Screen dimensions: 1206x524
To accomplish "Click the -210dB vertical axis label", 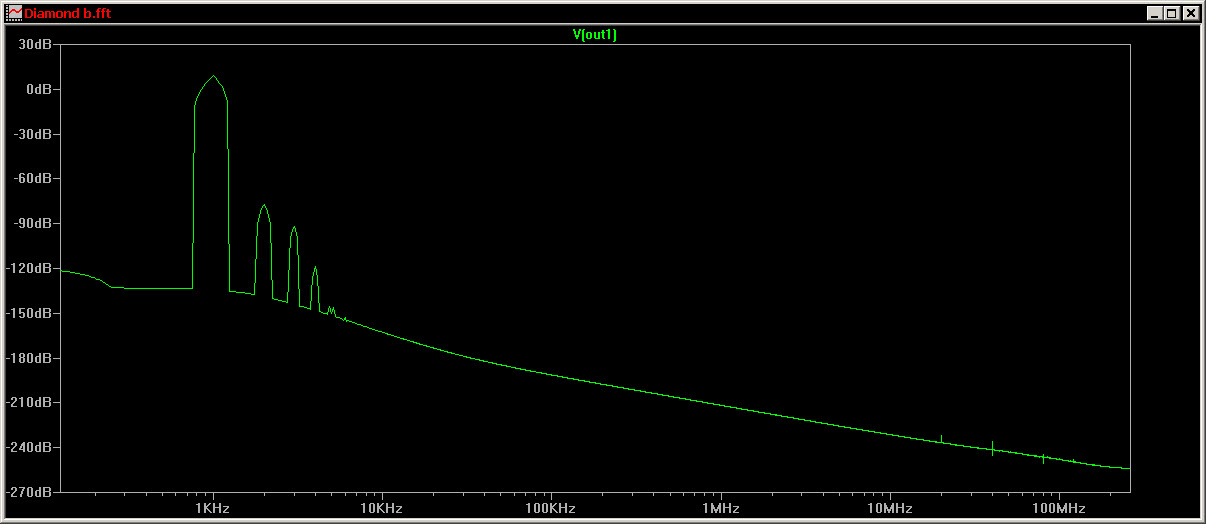I will point(31,403).
